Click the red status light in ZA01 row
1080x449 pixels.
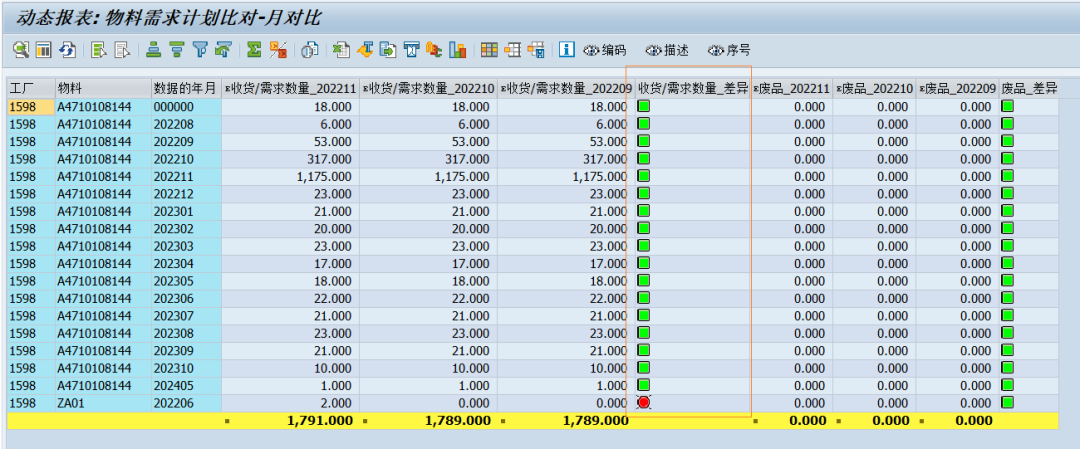tap(643, 402)
